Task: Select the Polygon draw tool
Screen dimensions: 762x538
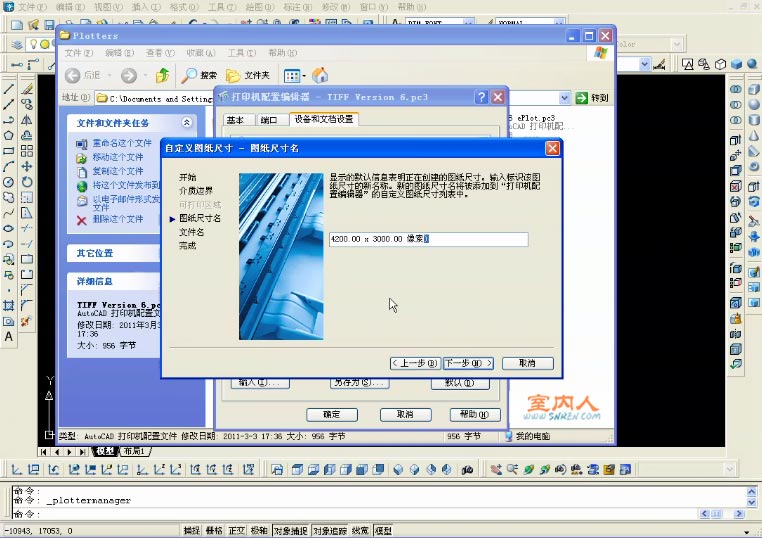Action: pos(9,136)
